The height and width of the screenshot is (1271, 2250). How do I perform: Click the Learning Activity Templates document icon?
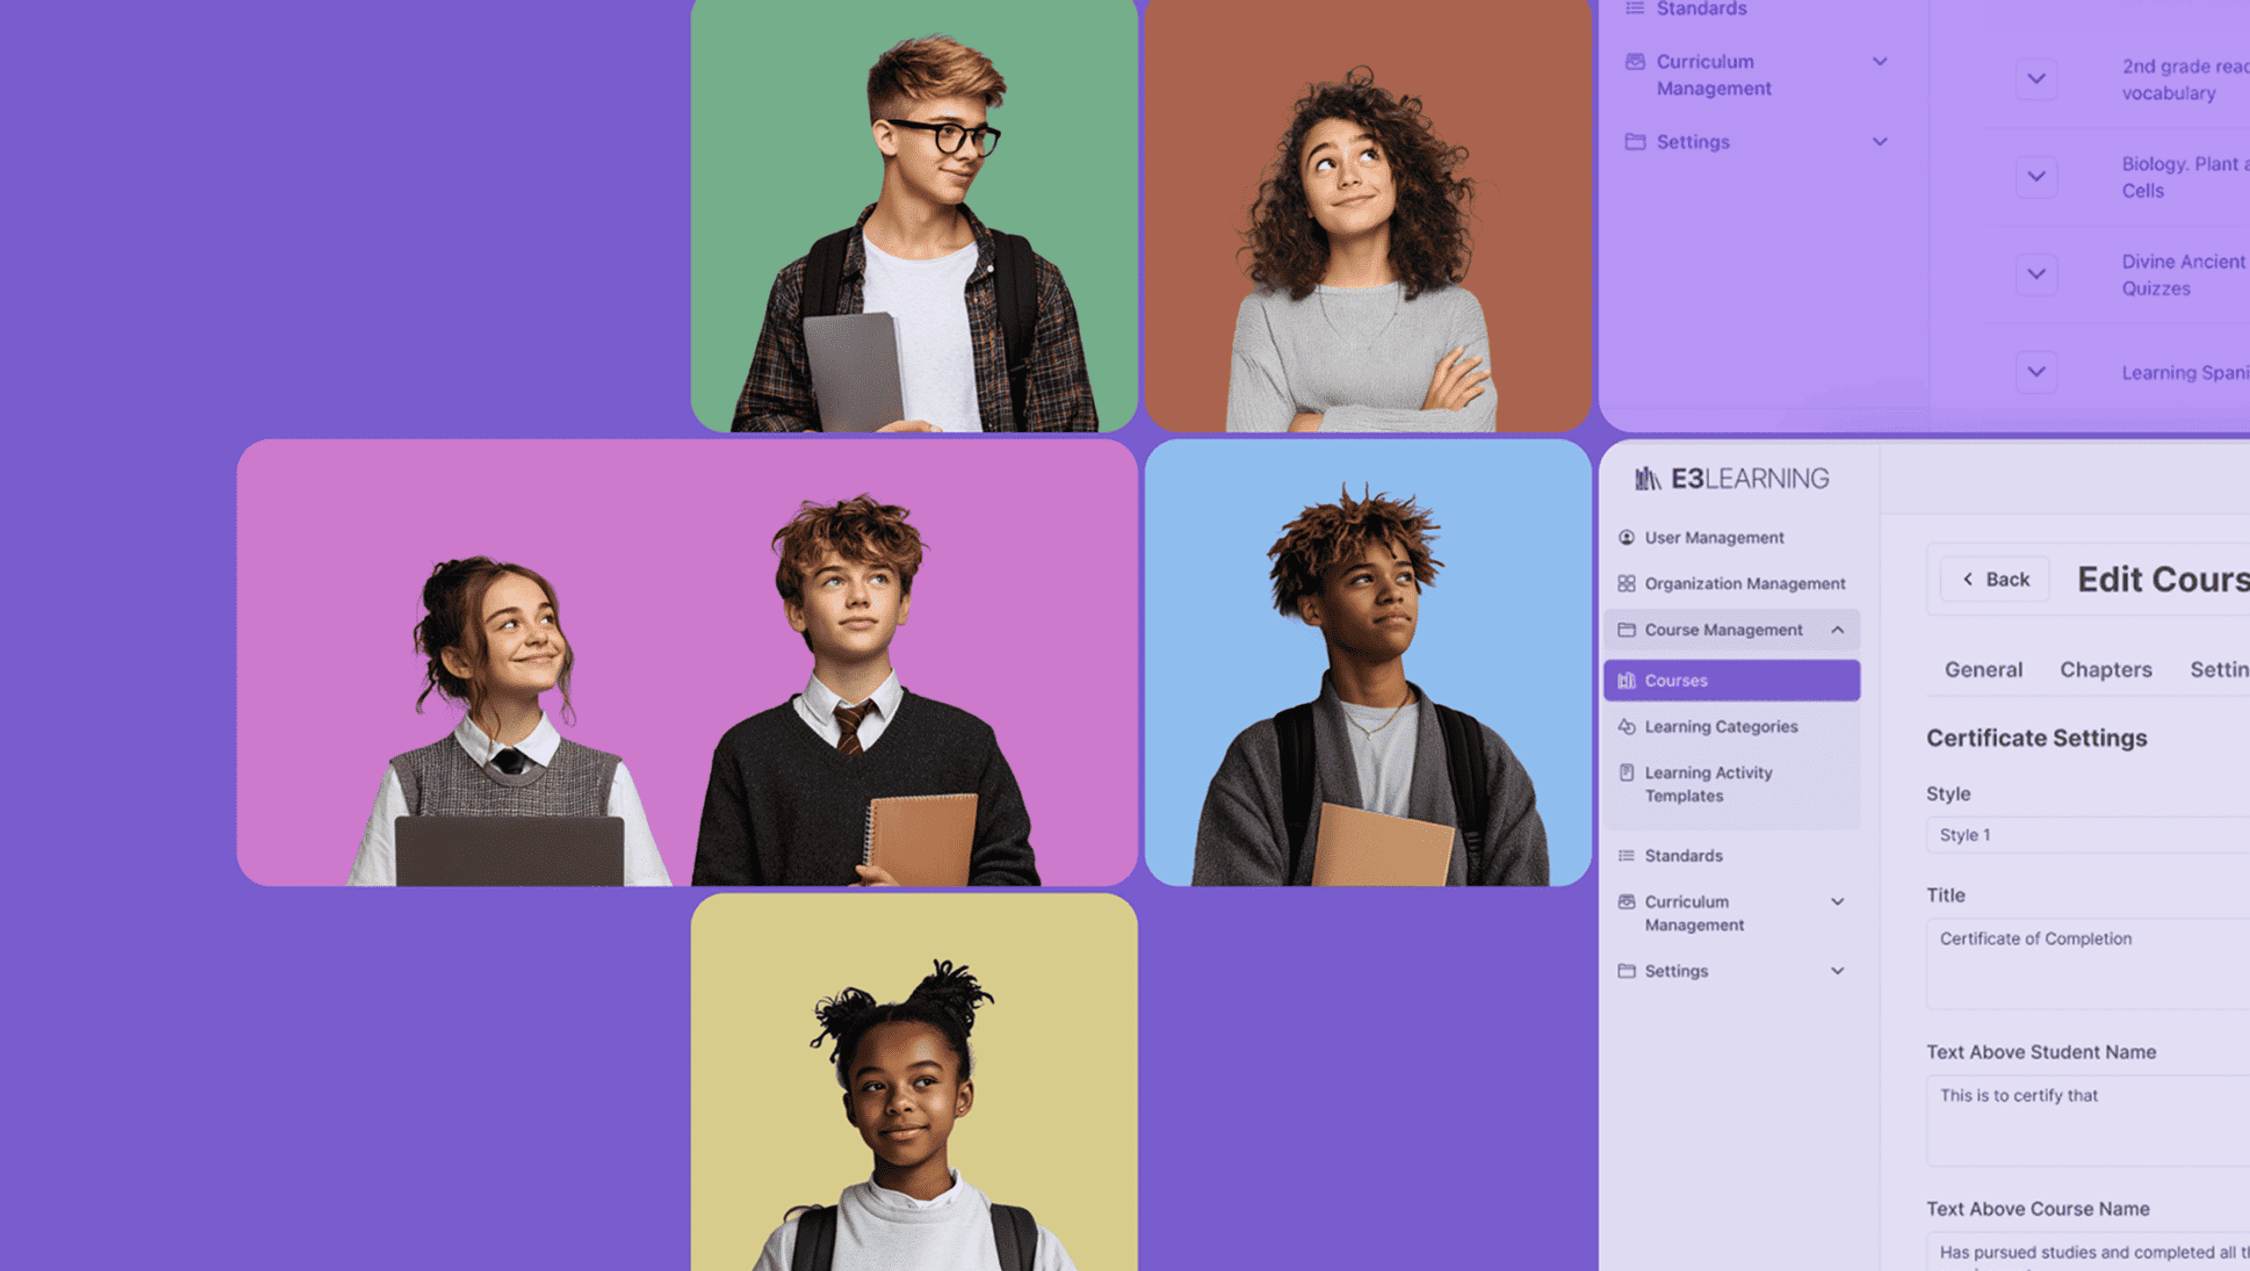(1627, 773)
